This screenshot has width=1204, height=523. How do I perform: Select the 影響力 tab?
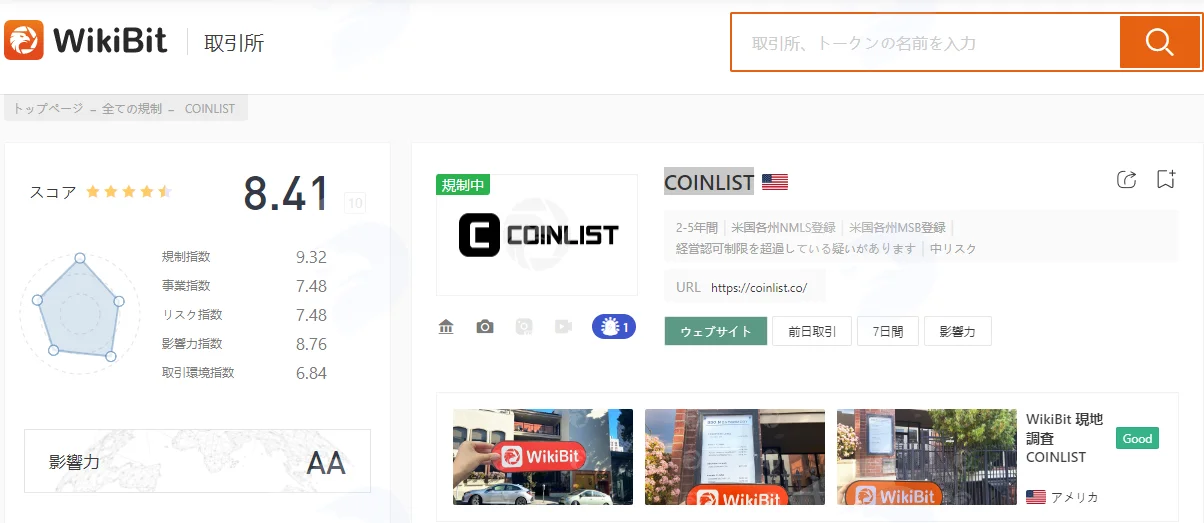[x=958, y=331]
